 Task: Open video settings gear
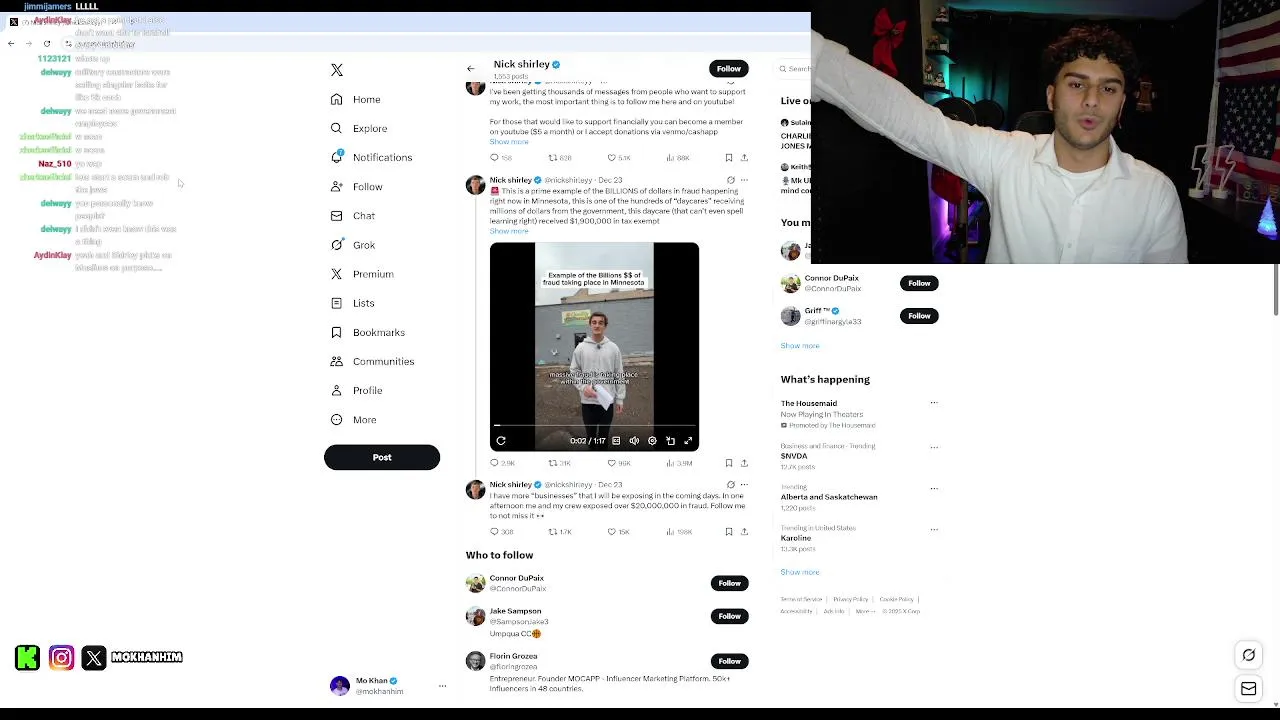(x=652, y=441)
